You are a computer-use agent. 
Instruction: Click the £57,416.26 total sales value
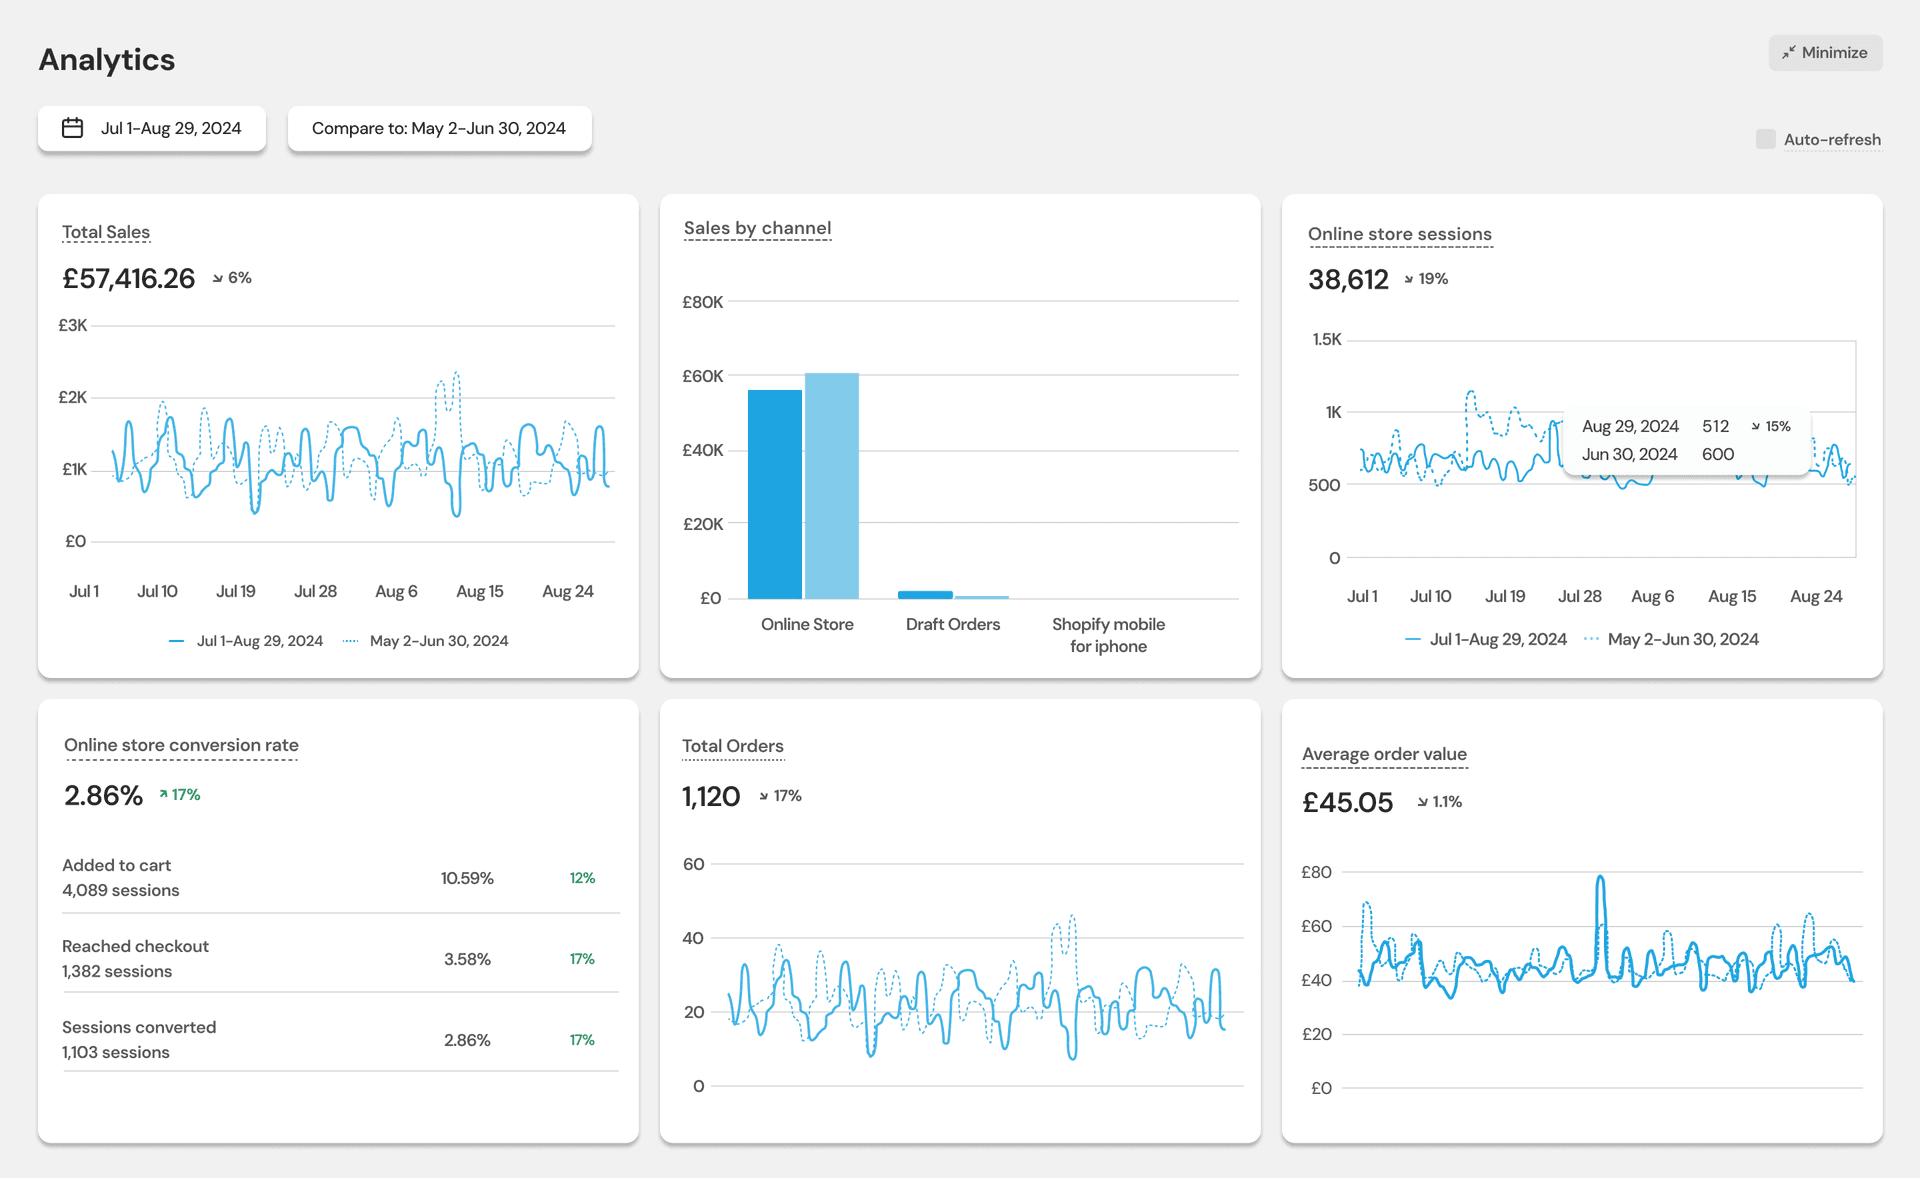128,279
